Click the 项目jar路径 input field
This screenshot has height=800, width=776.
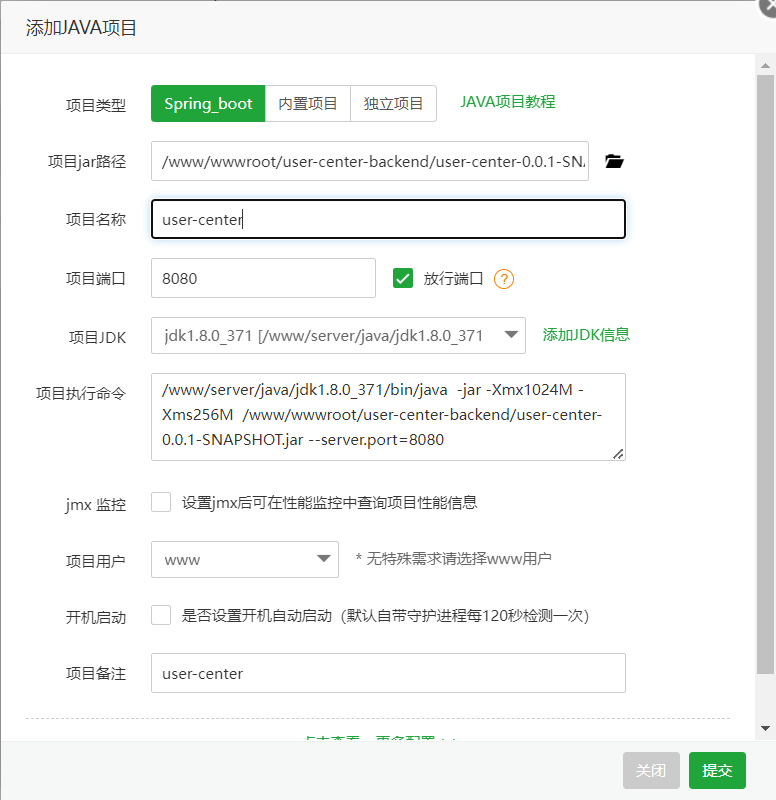click(370, 161)
